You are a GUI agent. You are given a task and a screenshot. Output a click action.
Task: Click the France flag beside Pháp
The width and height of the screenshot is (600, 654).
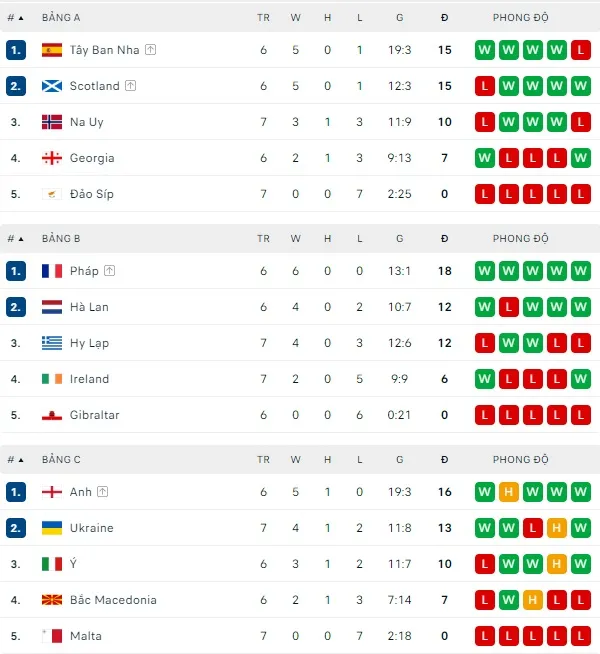coord(52,271)
